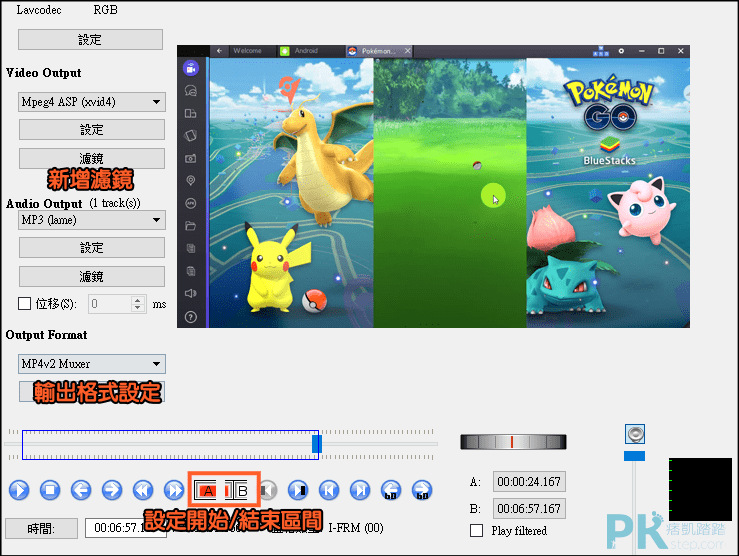Go to next frame with right arrow
The image size is (739, 556).
point(112,490)
